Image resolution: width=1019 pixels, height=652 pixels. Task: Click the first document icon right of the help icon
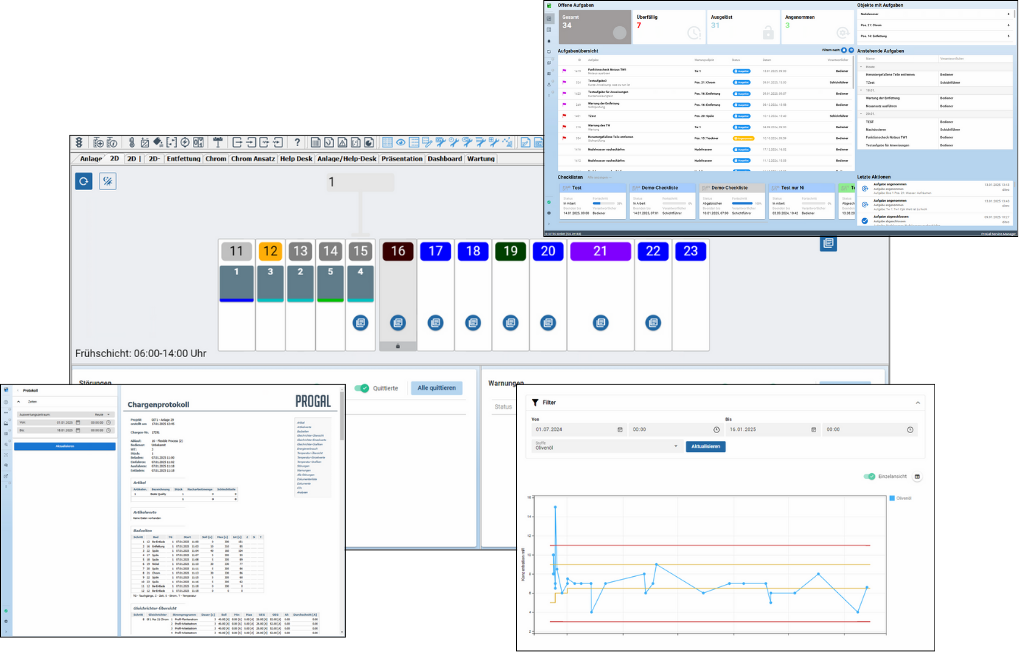pyautogui.click(x=315, y=142)
